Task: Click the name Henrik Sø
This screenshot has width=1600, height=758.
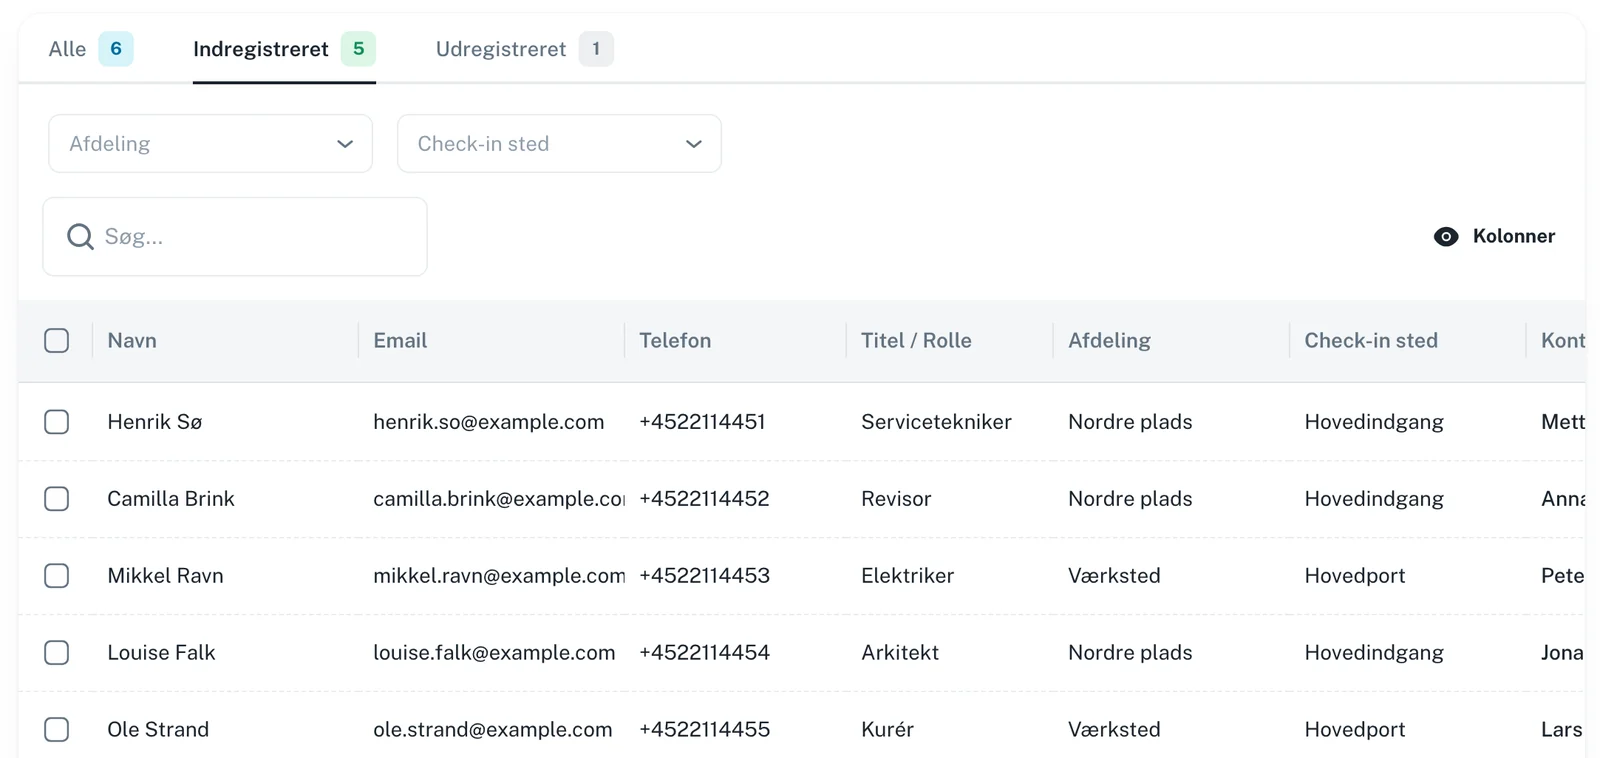Action: pos(155,422)
